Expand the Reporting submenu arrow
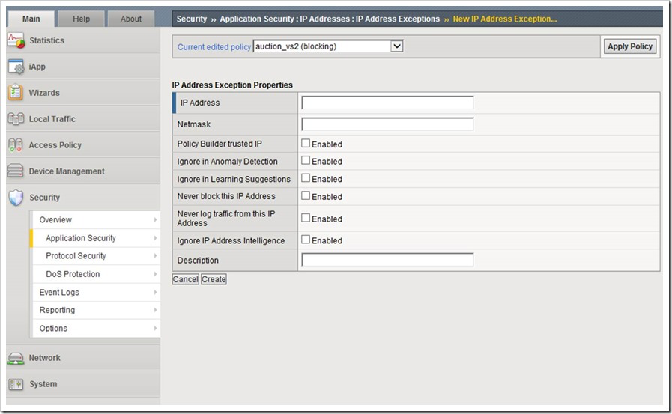The height and width of the screenshot is (414, 672). click(x=155, y=310)
